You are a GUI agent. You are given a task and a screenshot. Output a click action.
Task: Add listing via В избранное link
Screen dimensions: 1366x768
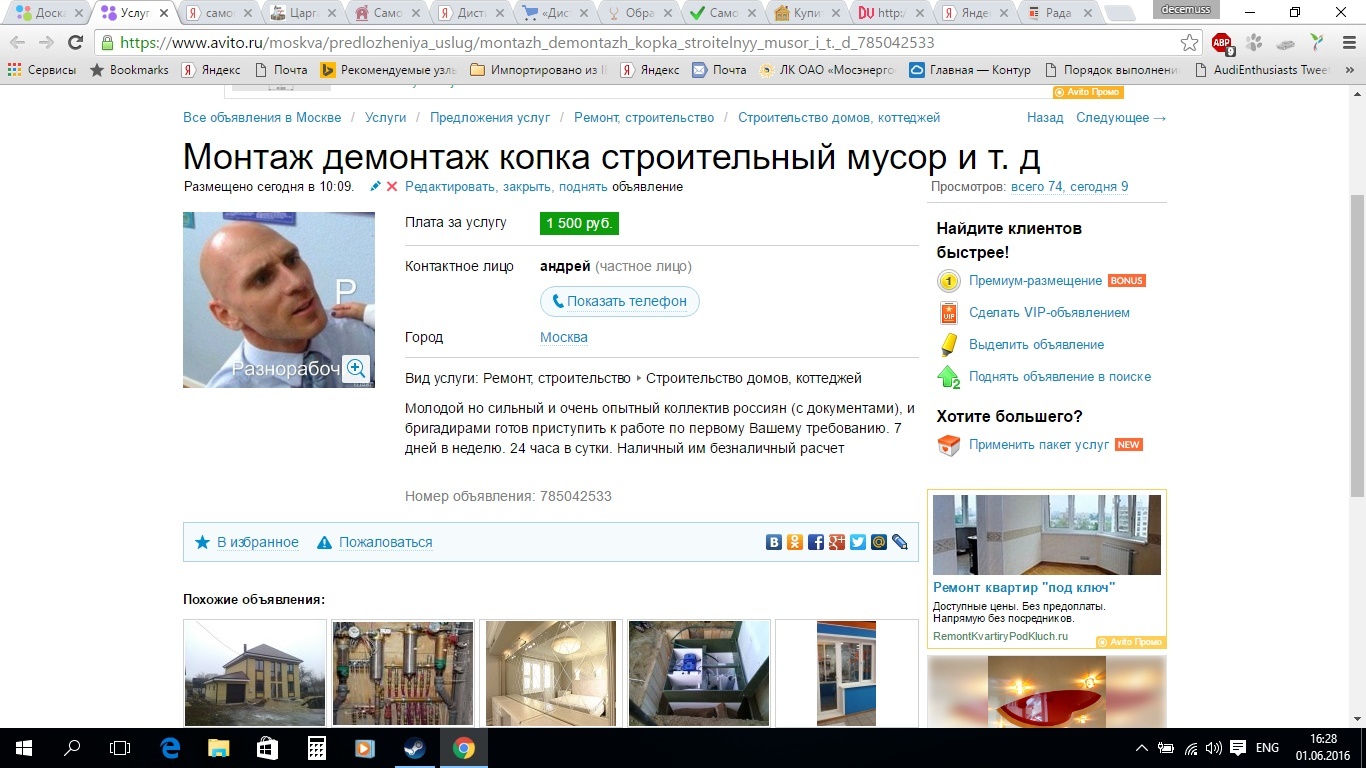[x=258, y=542]
